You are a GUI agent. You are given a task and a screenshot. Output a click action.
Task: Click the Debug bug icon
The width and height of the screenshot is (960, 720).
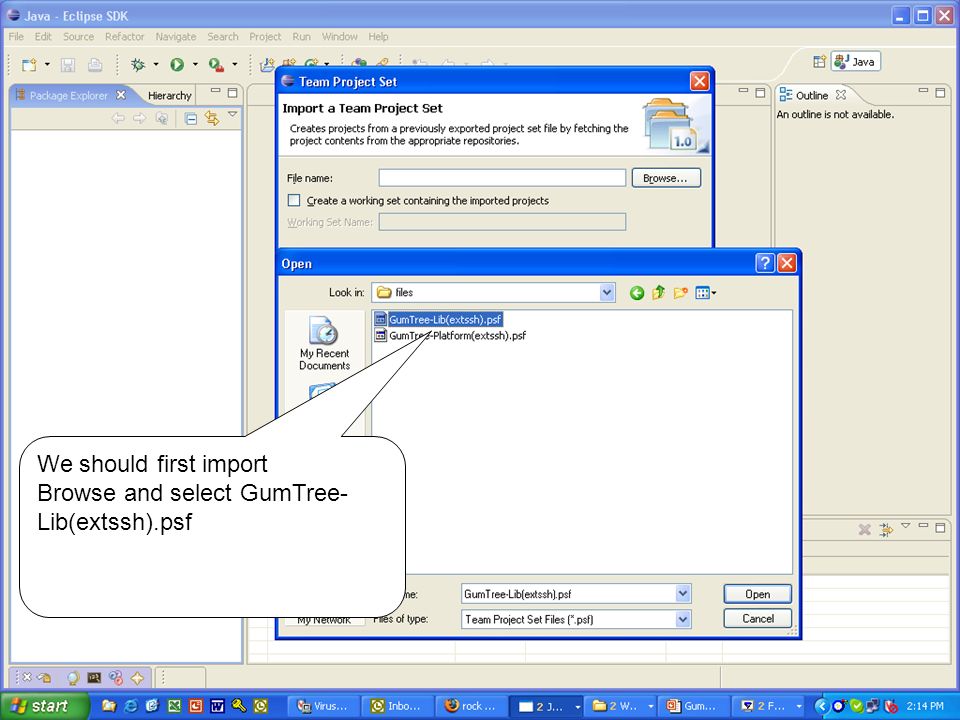138,64
